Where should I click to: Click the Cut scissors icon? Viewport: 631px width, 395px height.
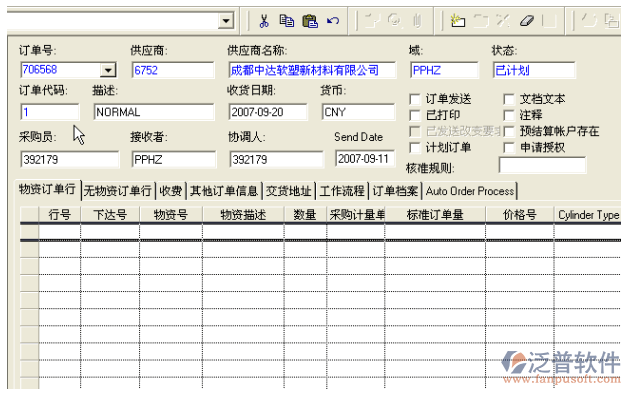[x=264, y=21]
